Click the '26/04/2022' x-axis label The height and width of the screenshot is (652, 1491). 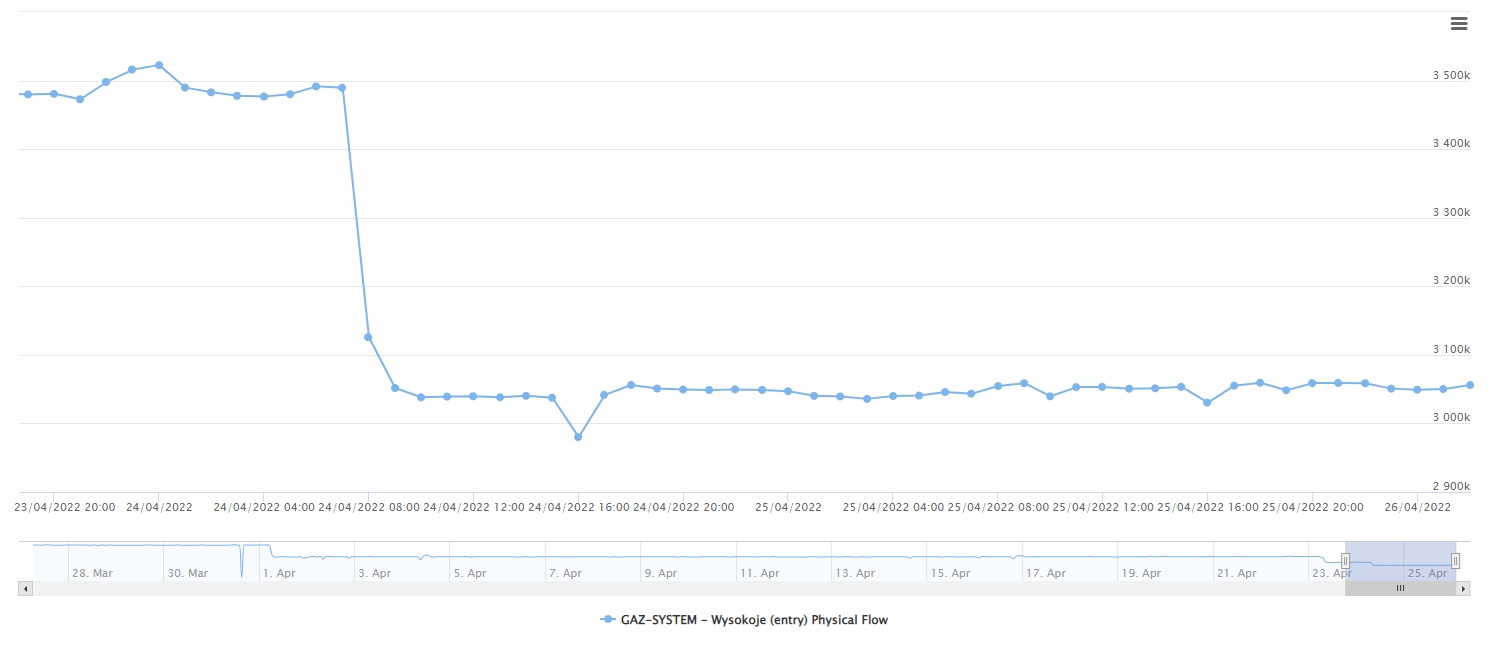point(1417,507)
